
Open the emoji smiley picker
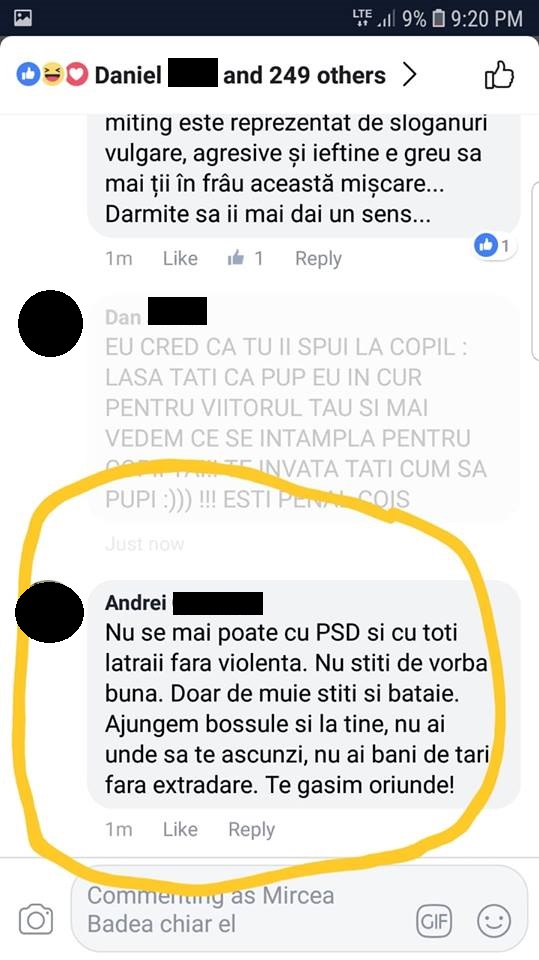494,921
